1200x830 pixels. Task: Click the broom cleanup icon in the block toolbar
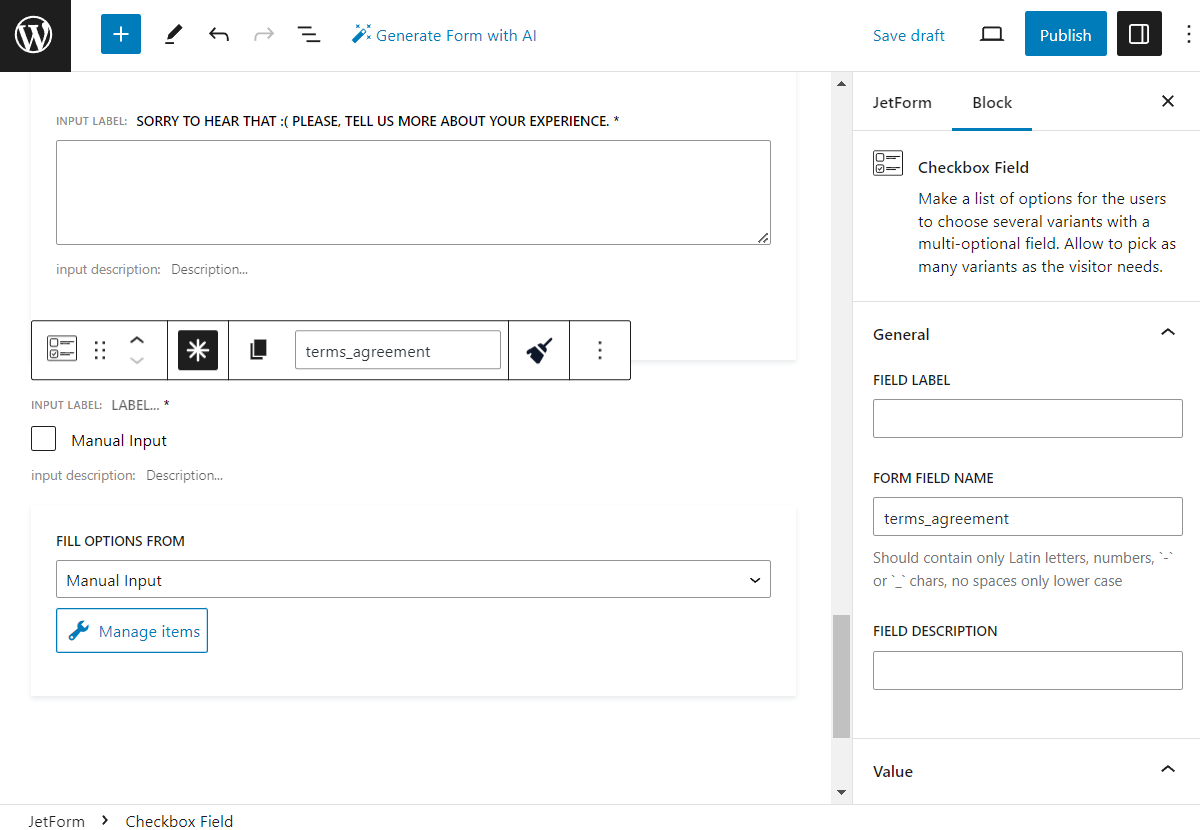click(538, 349)
